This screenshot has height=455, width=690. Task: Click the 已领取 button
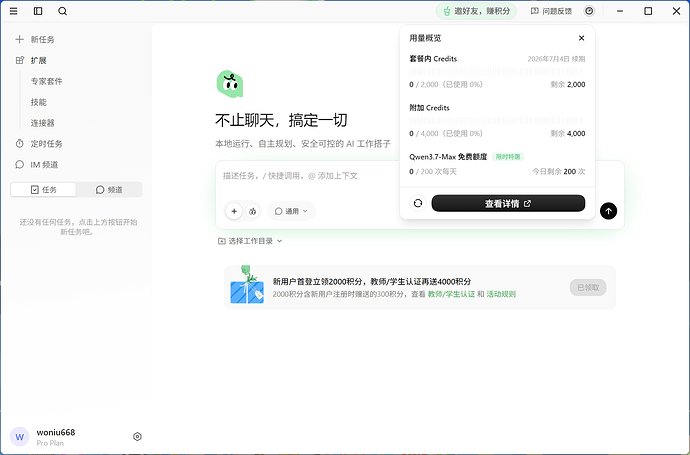click(588, 287)
